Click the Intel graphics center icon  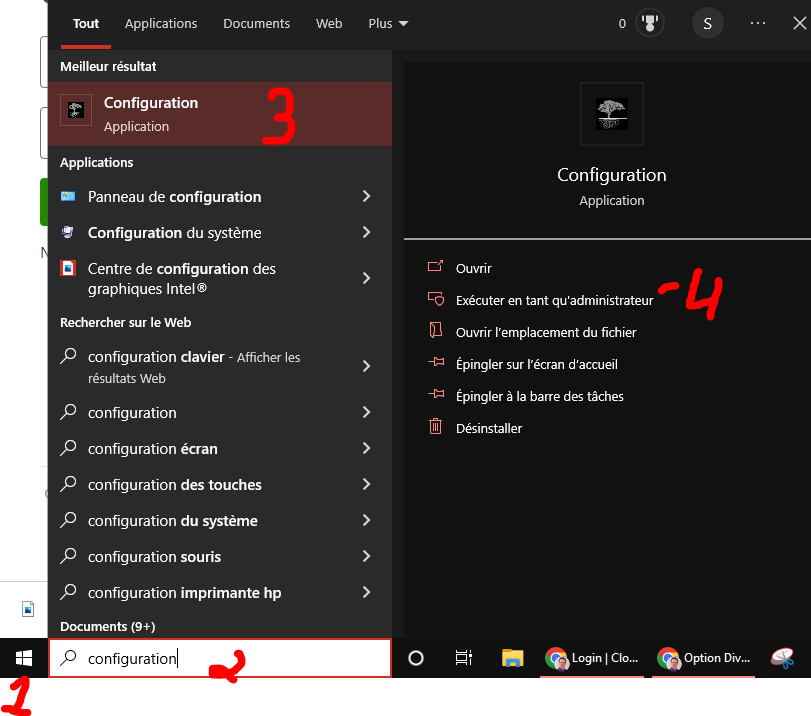coord(68,268)
